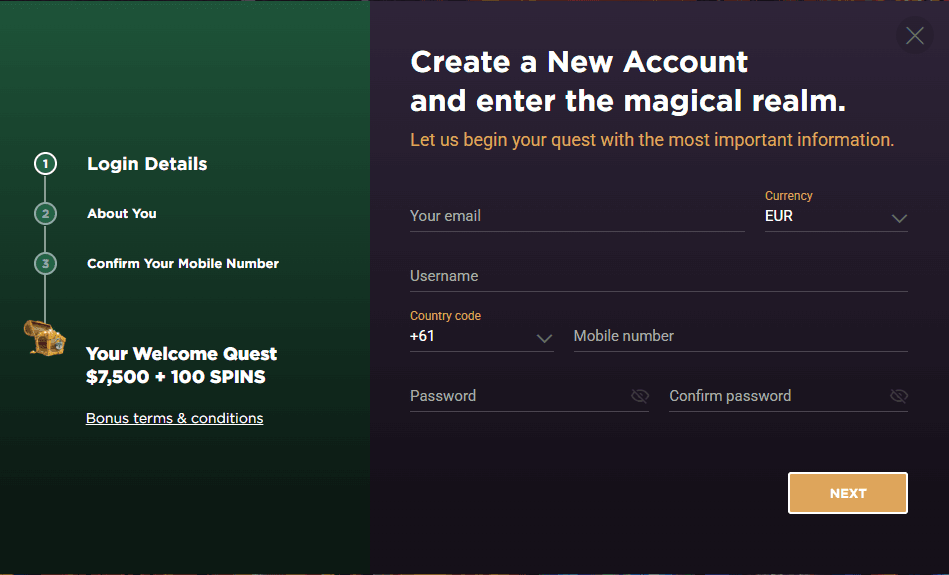Click the treasure chest icon

(45, 338)
